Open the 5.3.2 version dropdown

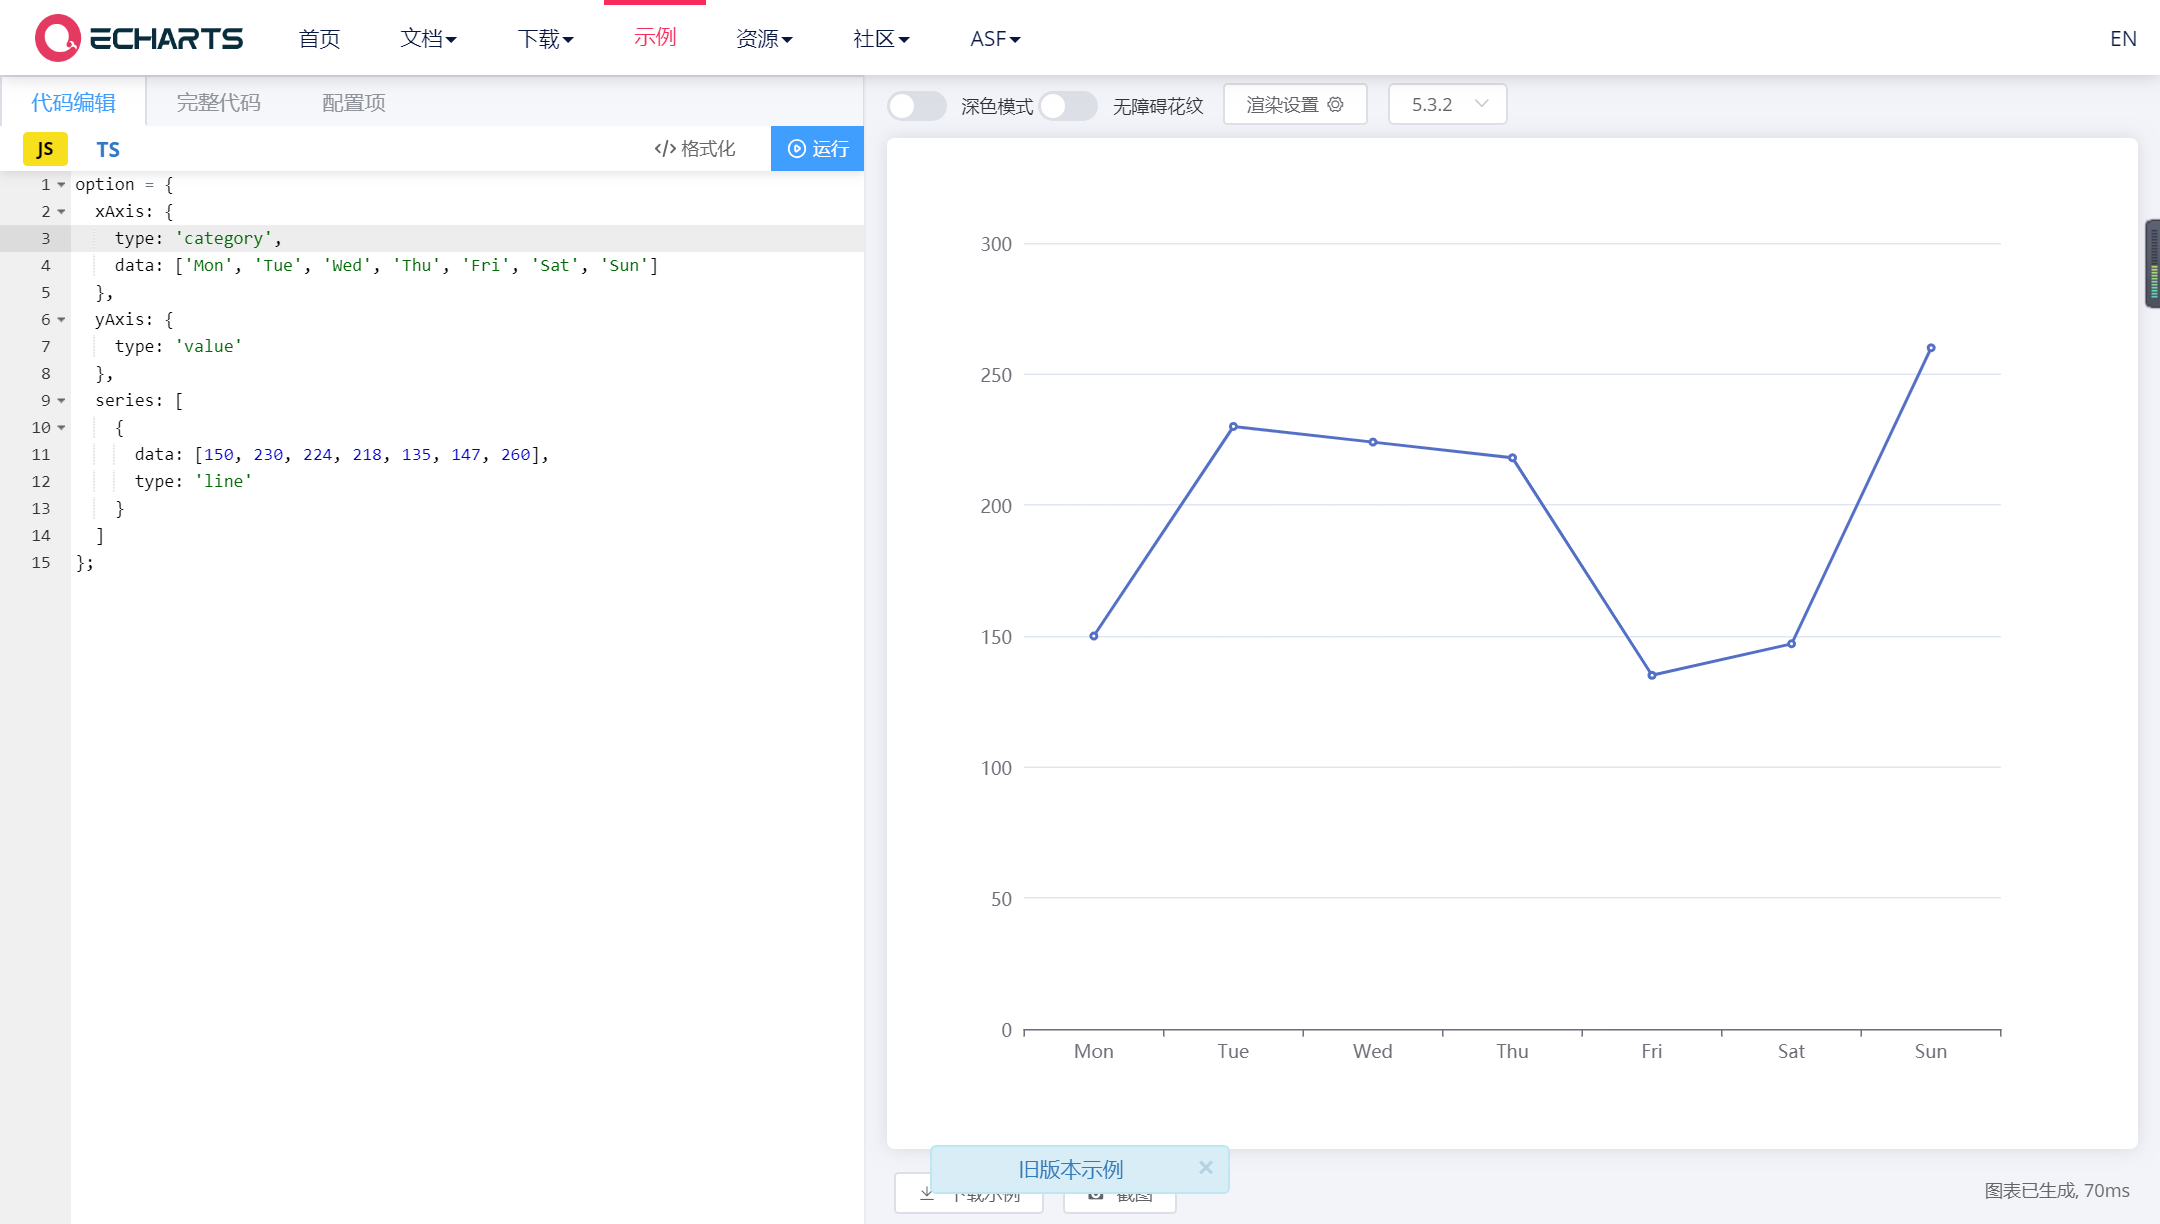point(1447,104)
